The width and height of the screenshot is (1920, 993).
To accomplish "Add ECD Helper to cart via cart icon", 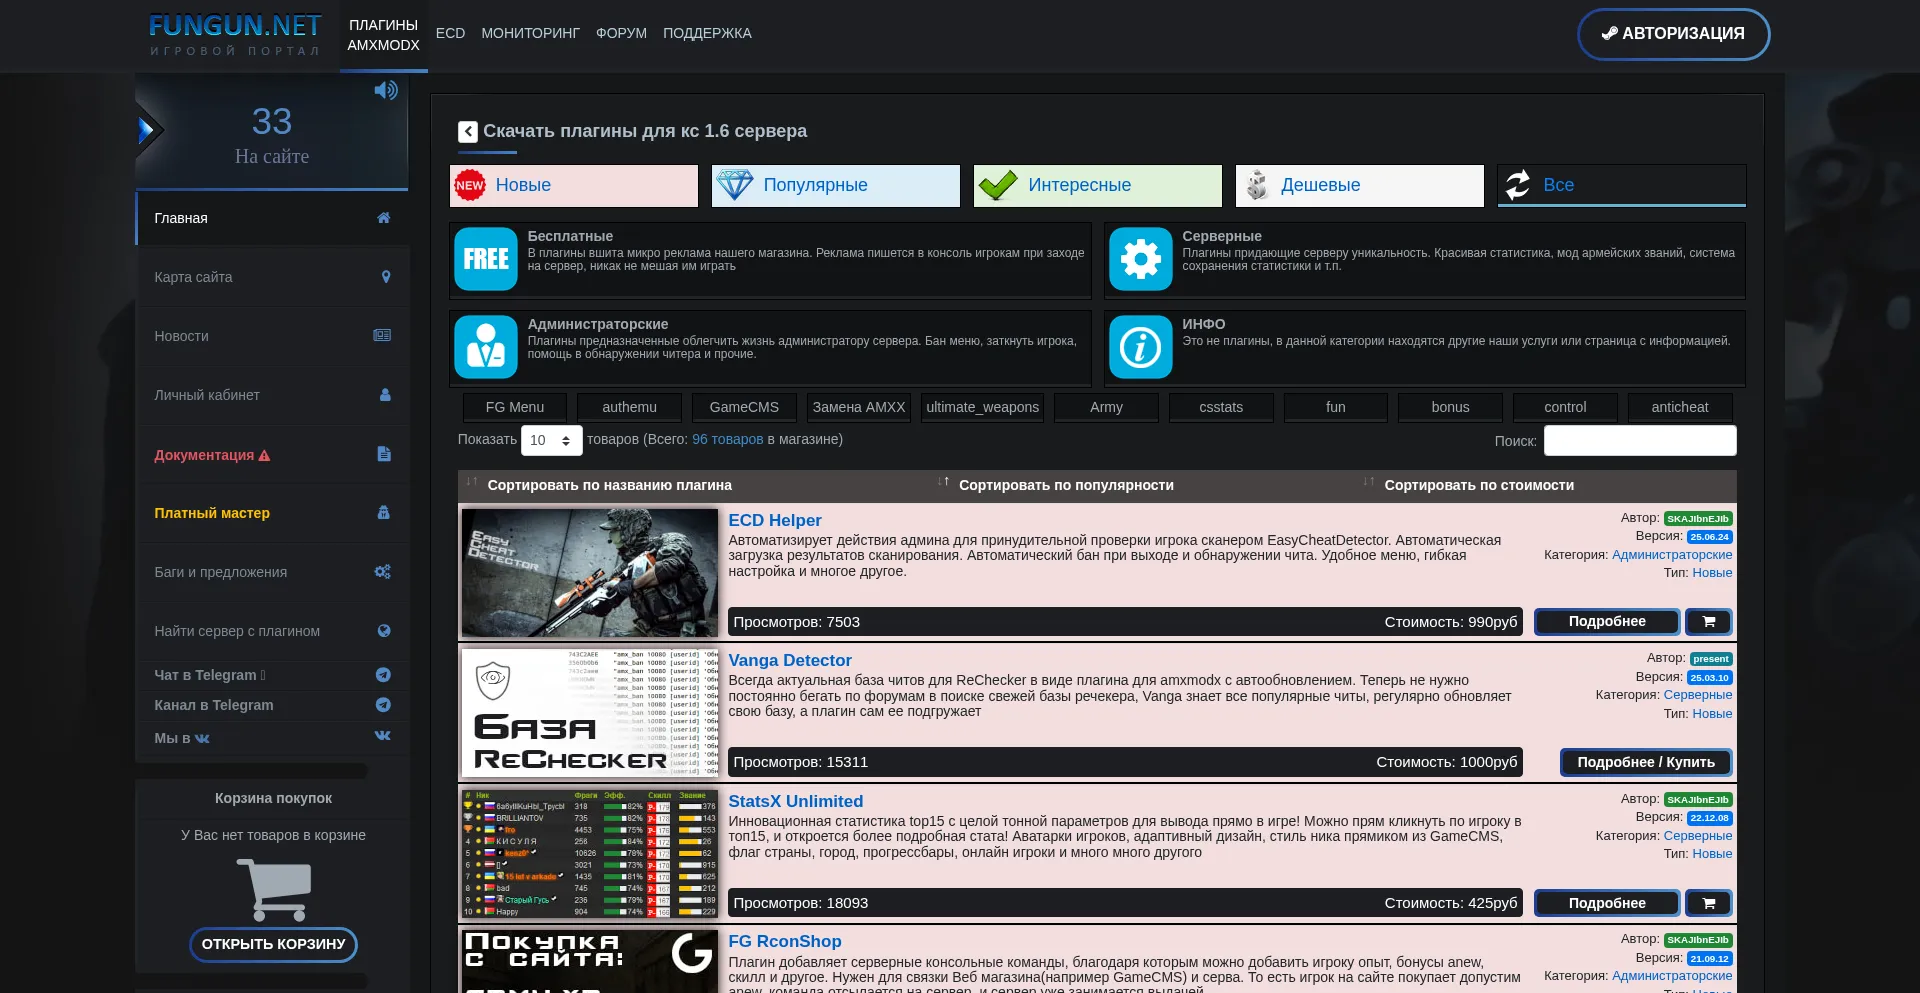I will 1708,622.
